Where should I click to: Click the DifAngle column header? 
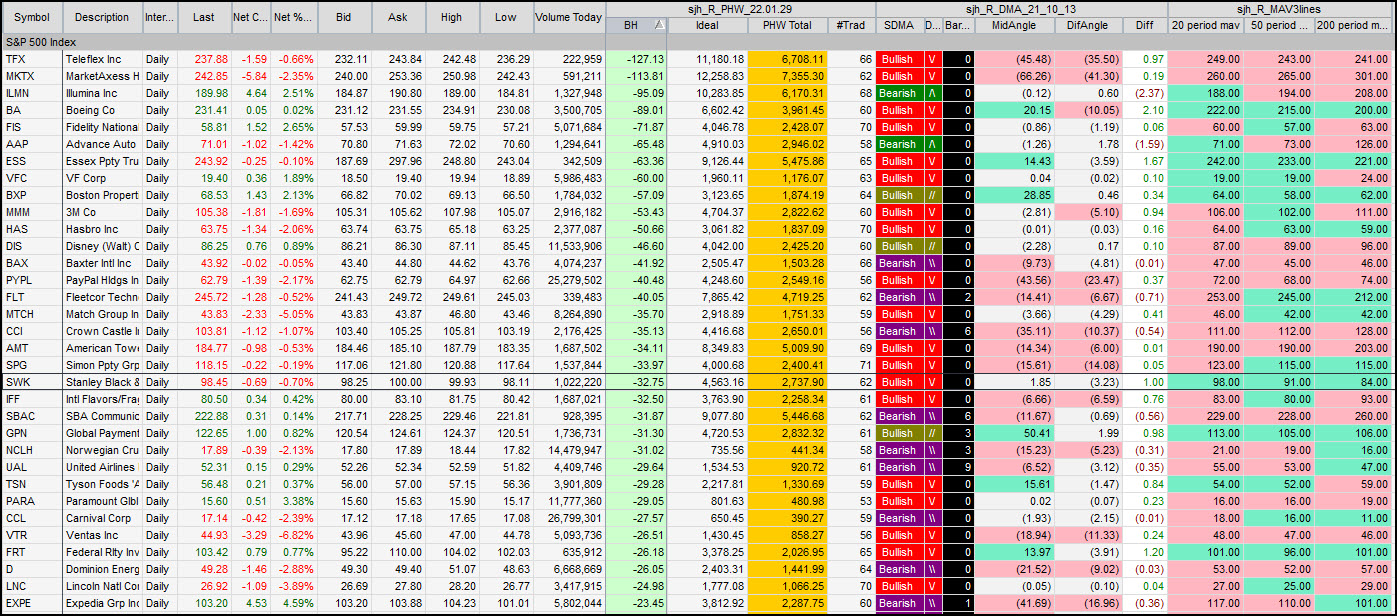[x=1087, y=25]
